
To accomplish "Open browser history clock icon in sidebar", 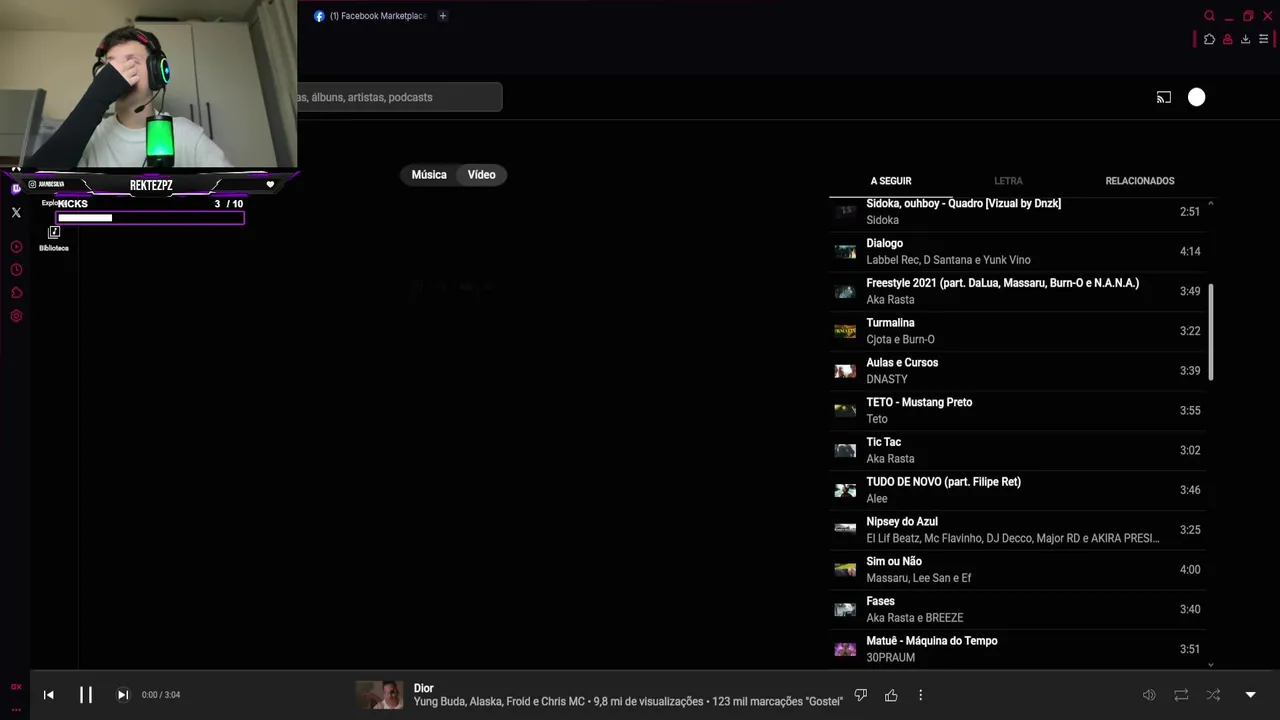I will coord(16,270).
